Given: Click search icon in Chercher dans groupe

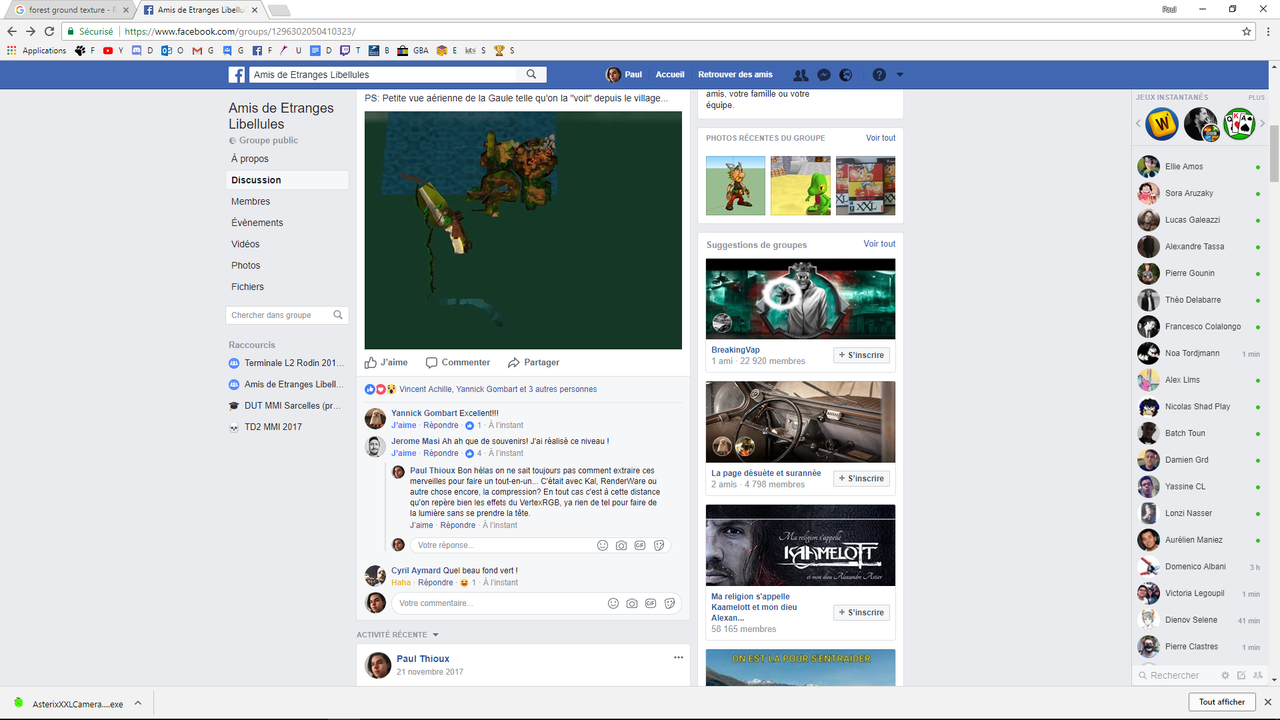Looking at the screenshot, I should (x=338, y=315).
